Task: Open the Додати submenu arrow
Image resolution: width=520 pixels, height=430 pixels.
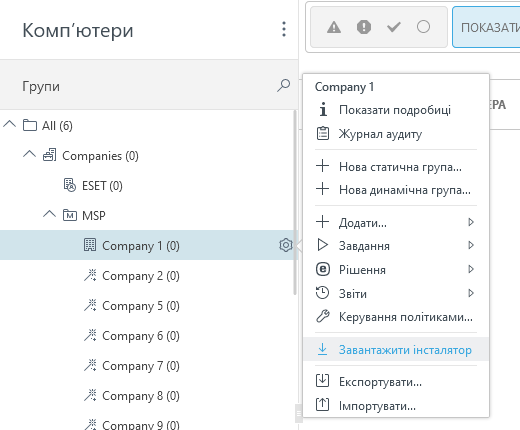Action: point(471,222)
